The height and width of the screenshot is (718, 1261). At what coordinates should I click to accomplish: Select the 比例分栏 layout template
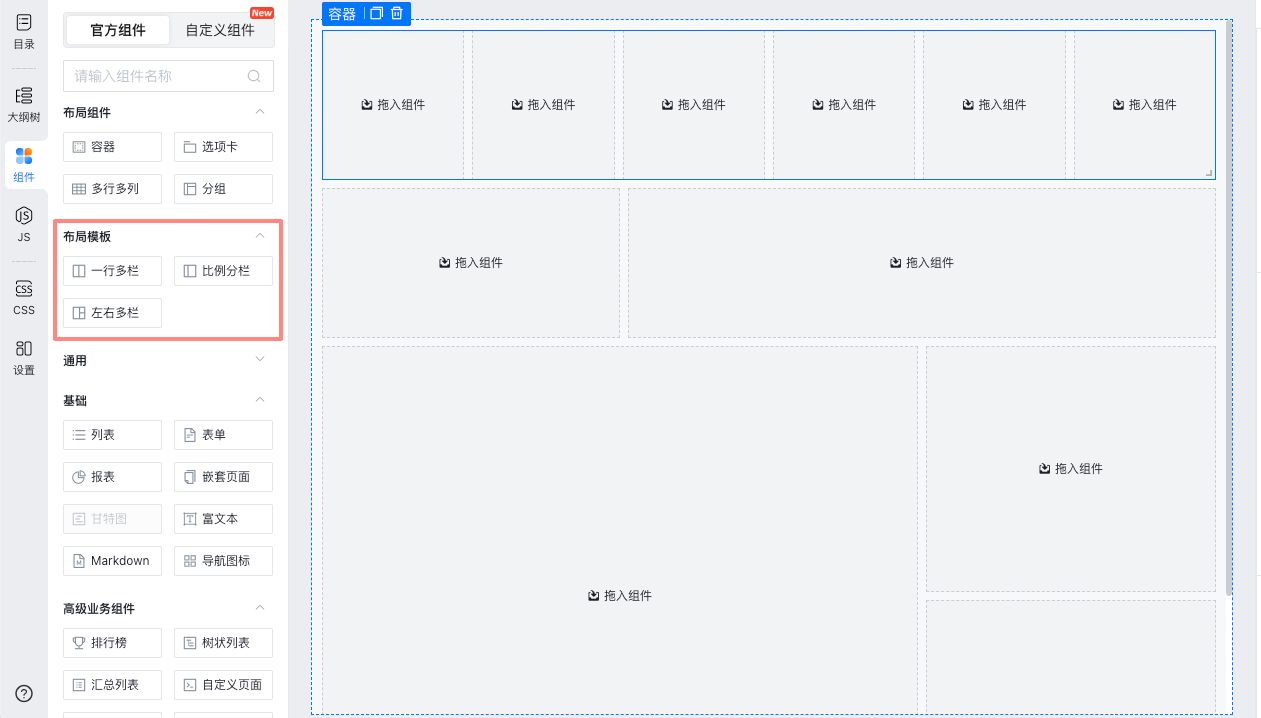223,271
